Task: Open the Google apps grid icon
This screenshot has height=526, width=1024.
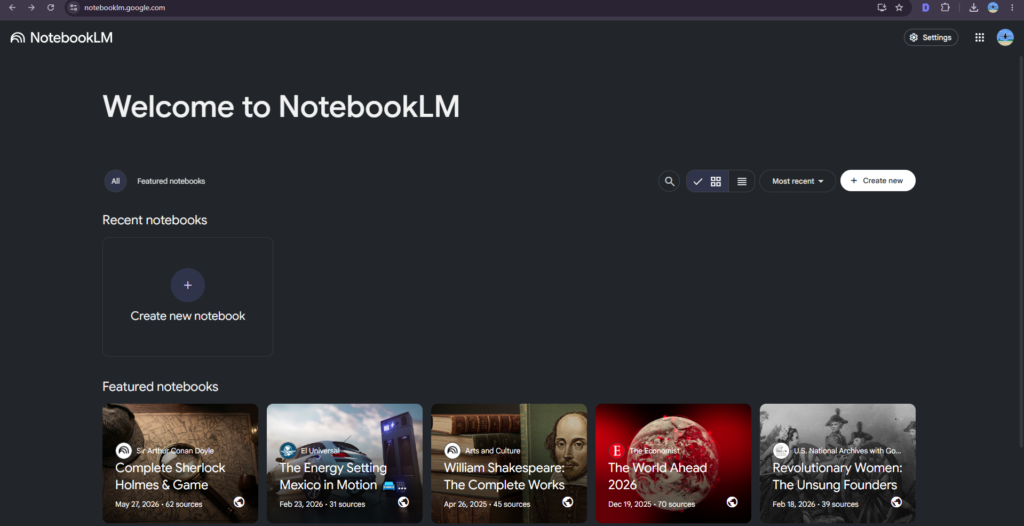Action: (980, 38)
